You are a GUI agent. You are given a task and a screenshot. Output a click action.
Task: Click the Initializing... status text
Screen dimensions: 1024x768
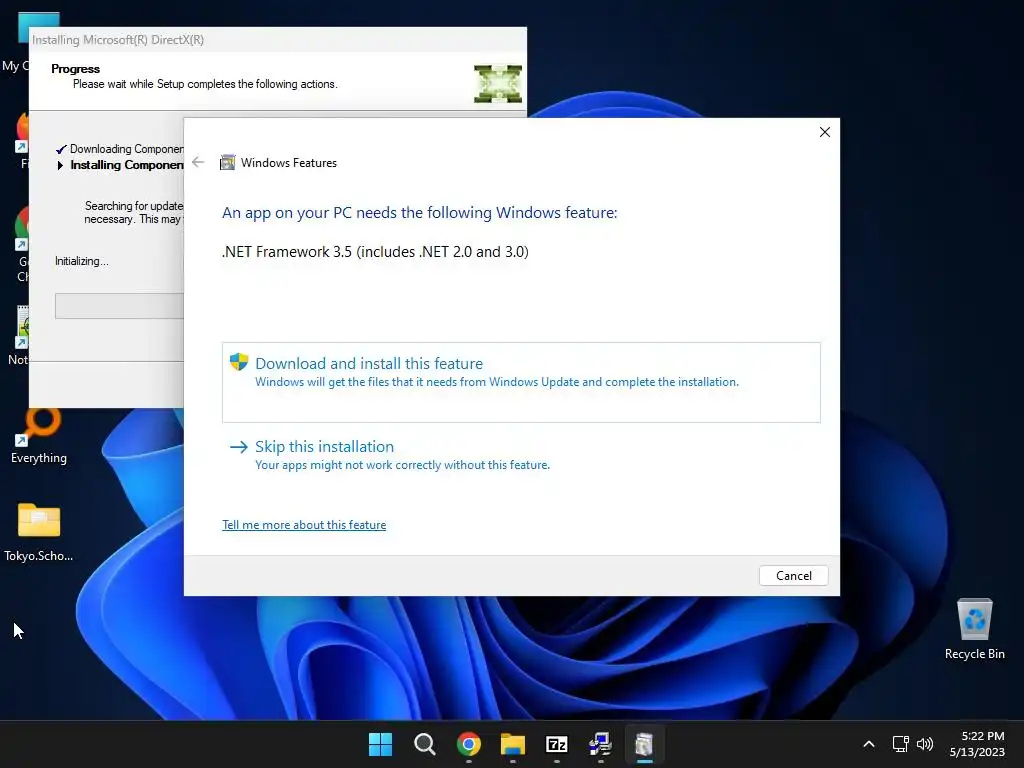click(x=82, y=261)
